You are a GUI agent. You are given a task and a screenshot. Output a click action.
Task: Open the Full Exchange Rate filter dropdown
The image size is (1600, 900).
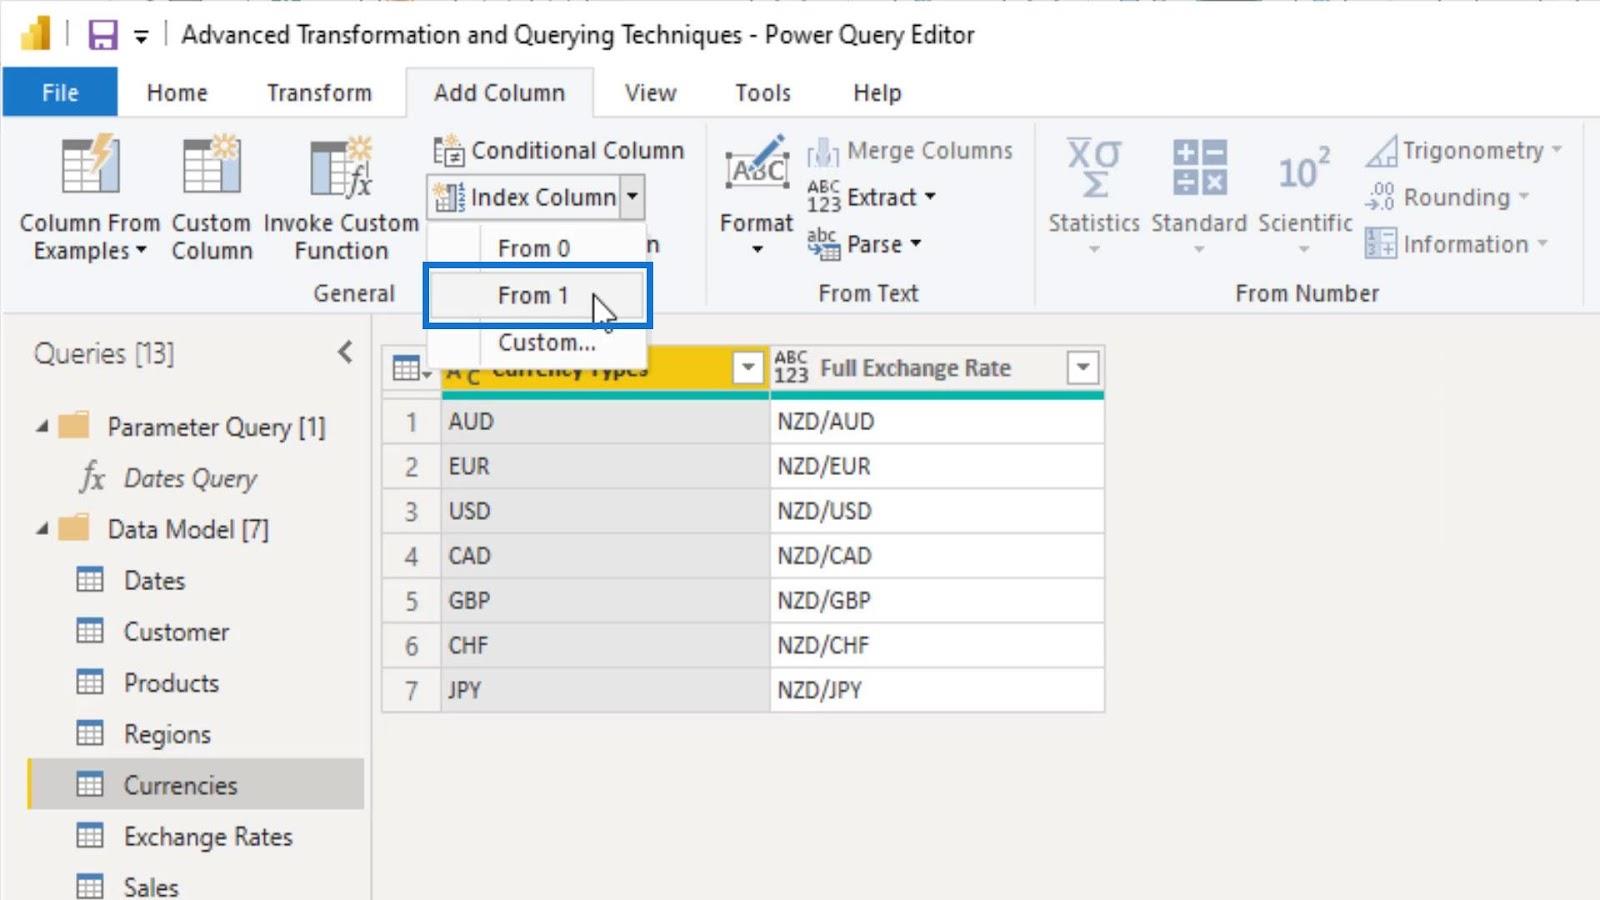pos(1082,368)
